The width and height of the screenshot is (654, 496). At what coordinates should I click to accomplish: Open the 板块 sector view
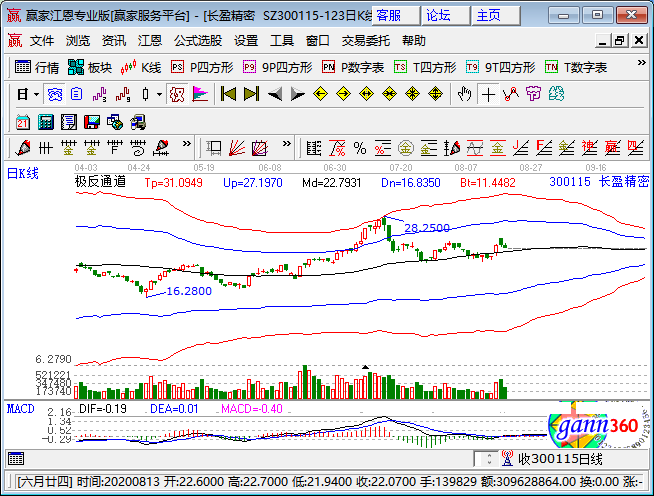(x=90, y=67)
